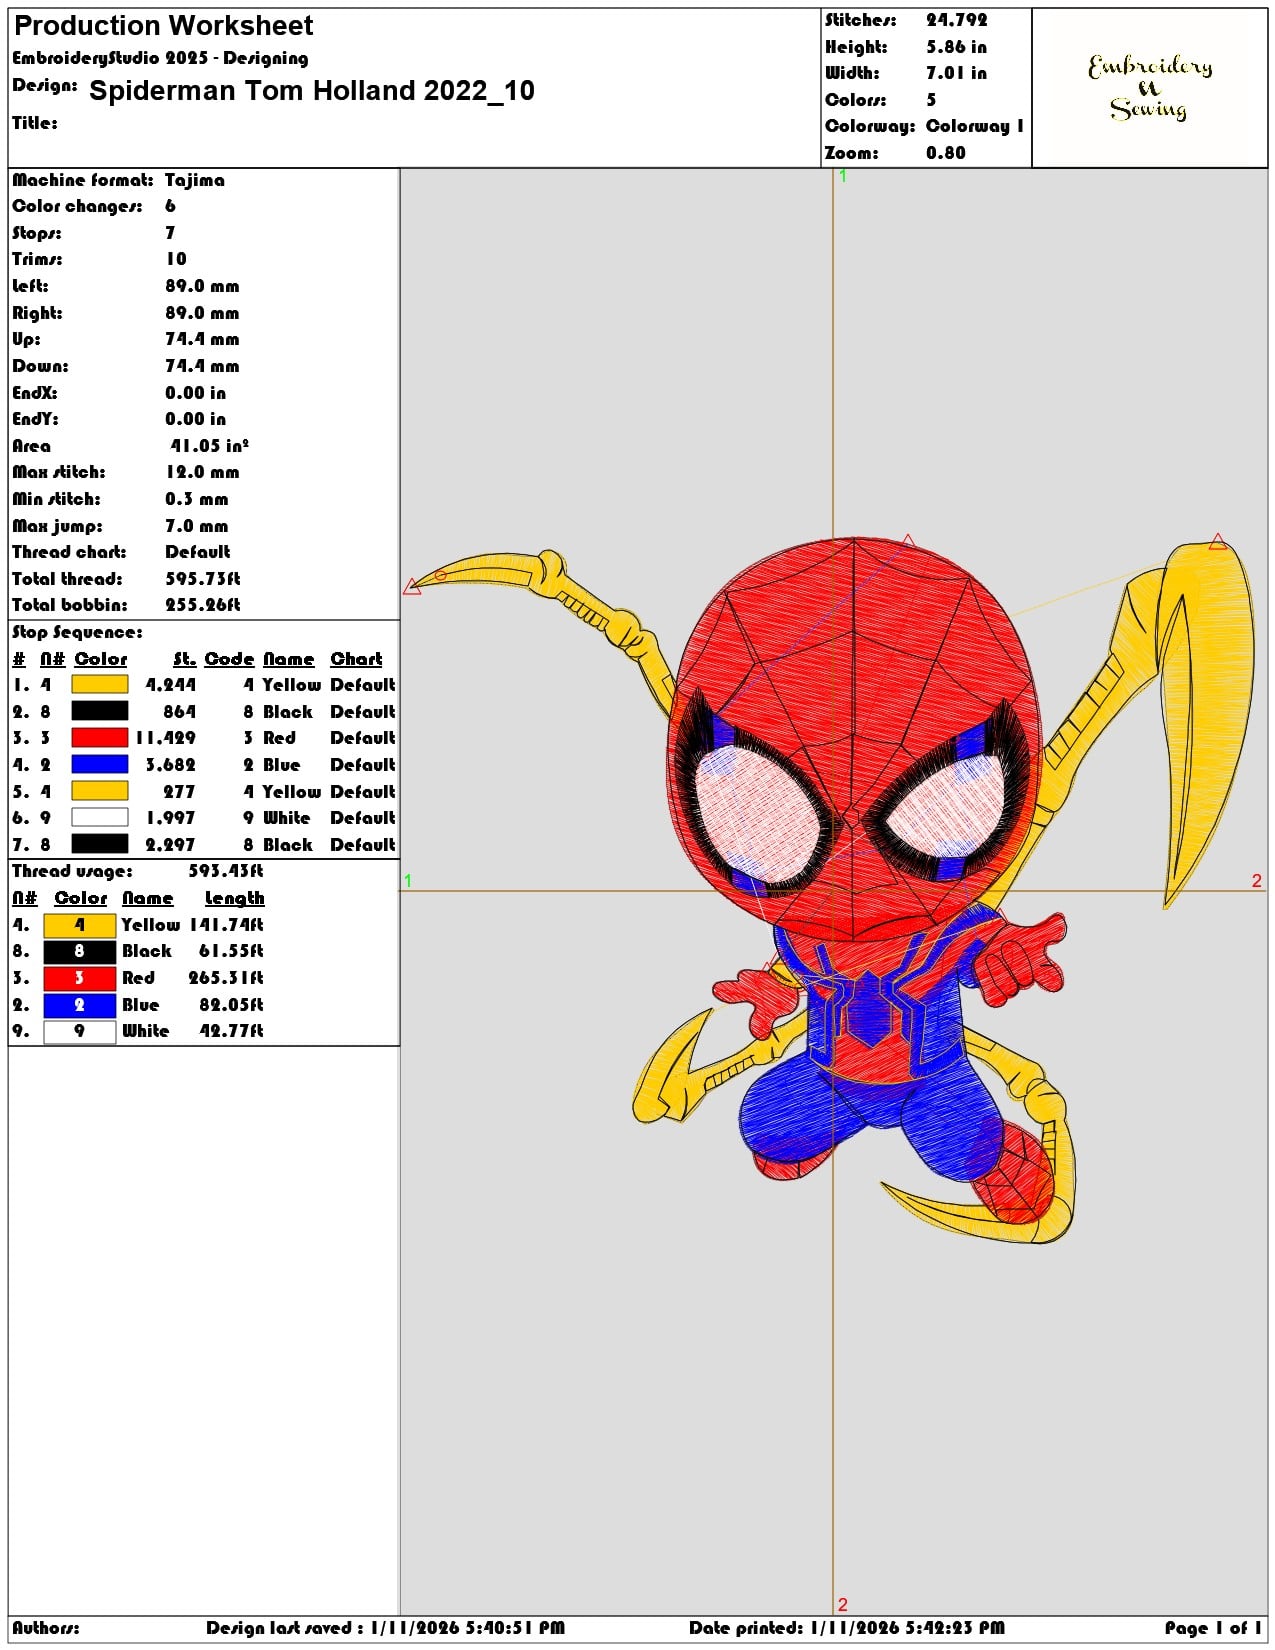1275x1650 pixels.
Task: Click the Yellow swatch numbered 4 in thread usage
Action: [80, 925]
